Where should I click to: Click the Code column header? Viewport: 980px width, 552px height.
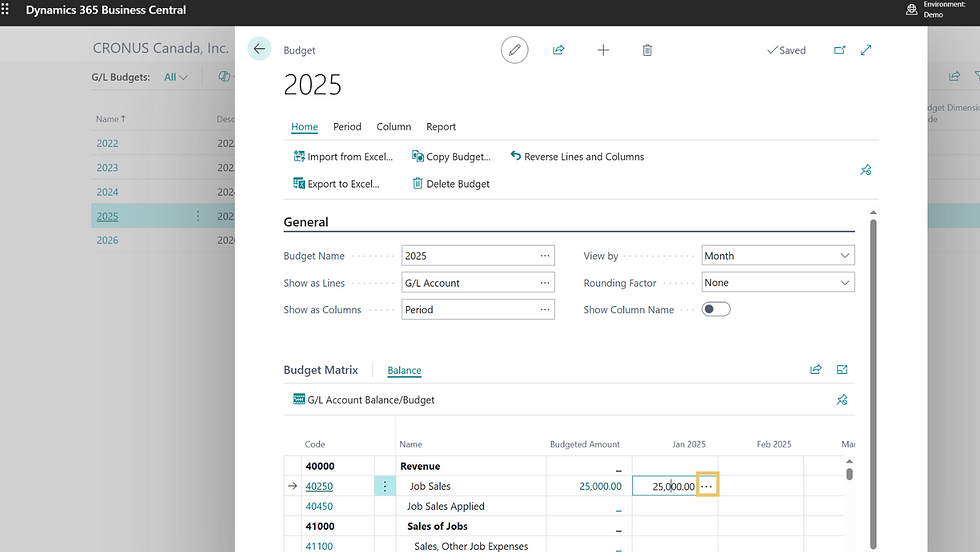tap(315, 444)
